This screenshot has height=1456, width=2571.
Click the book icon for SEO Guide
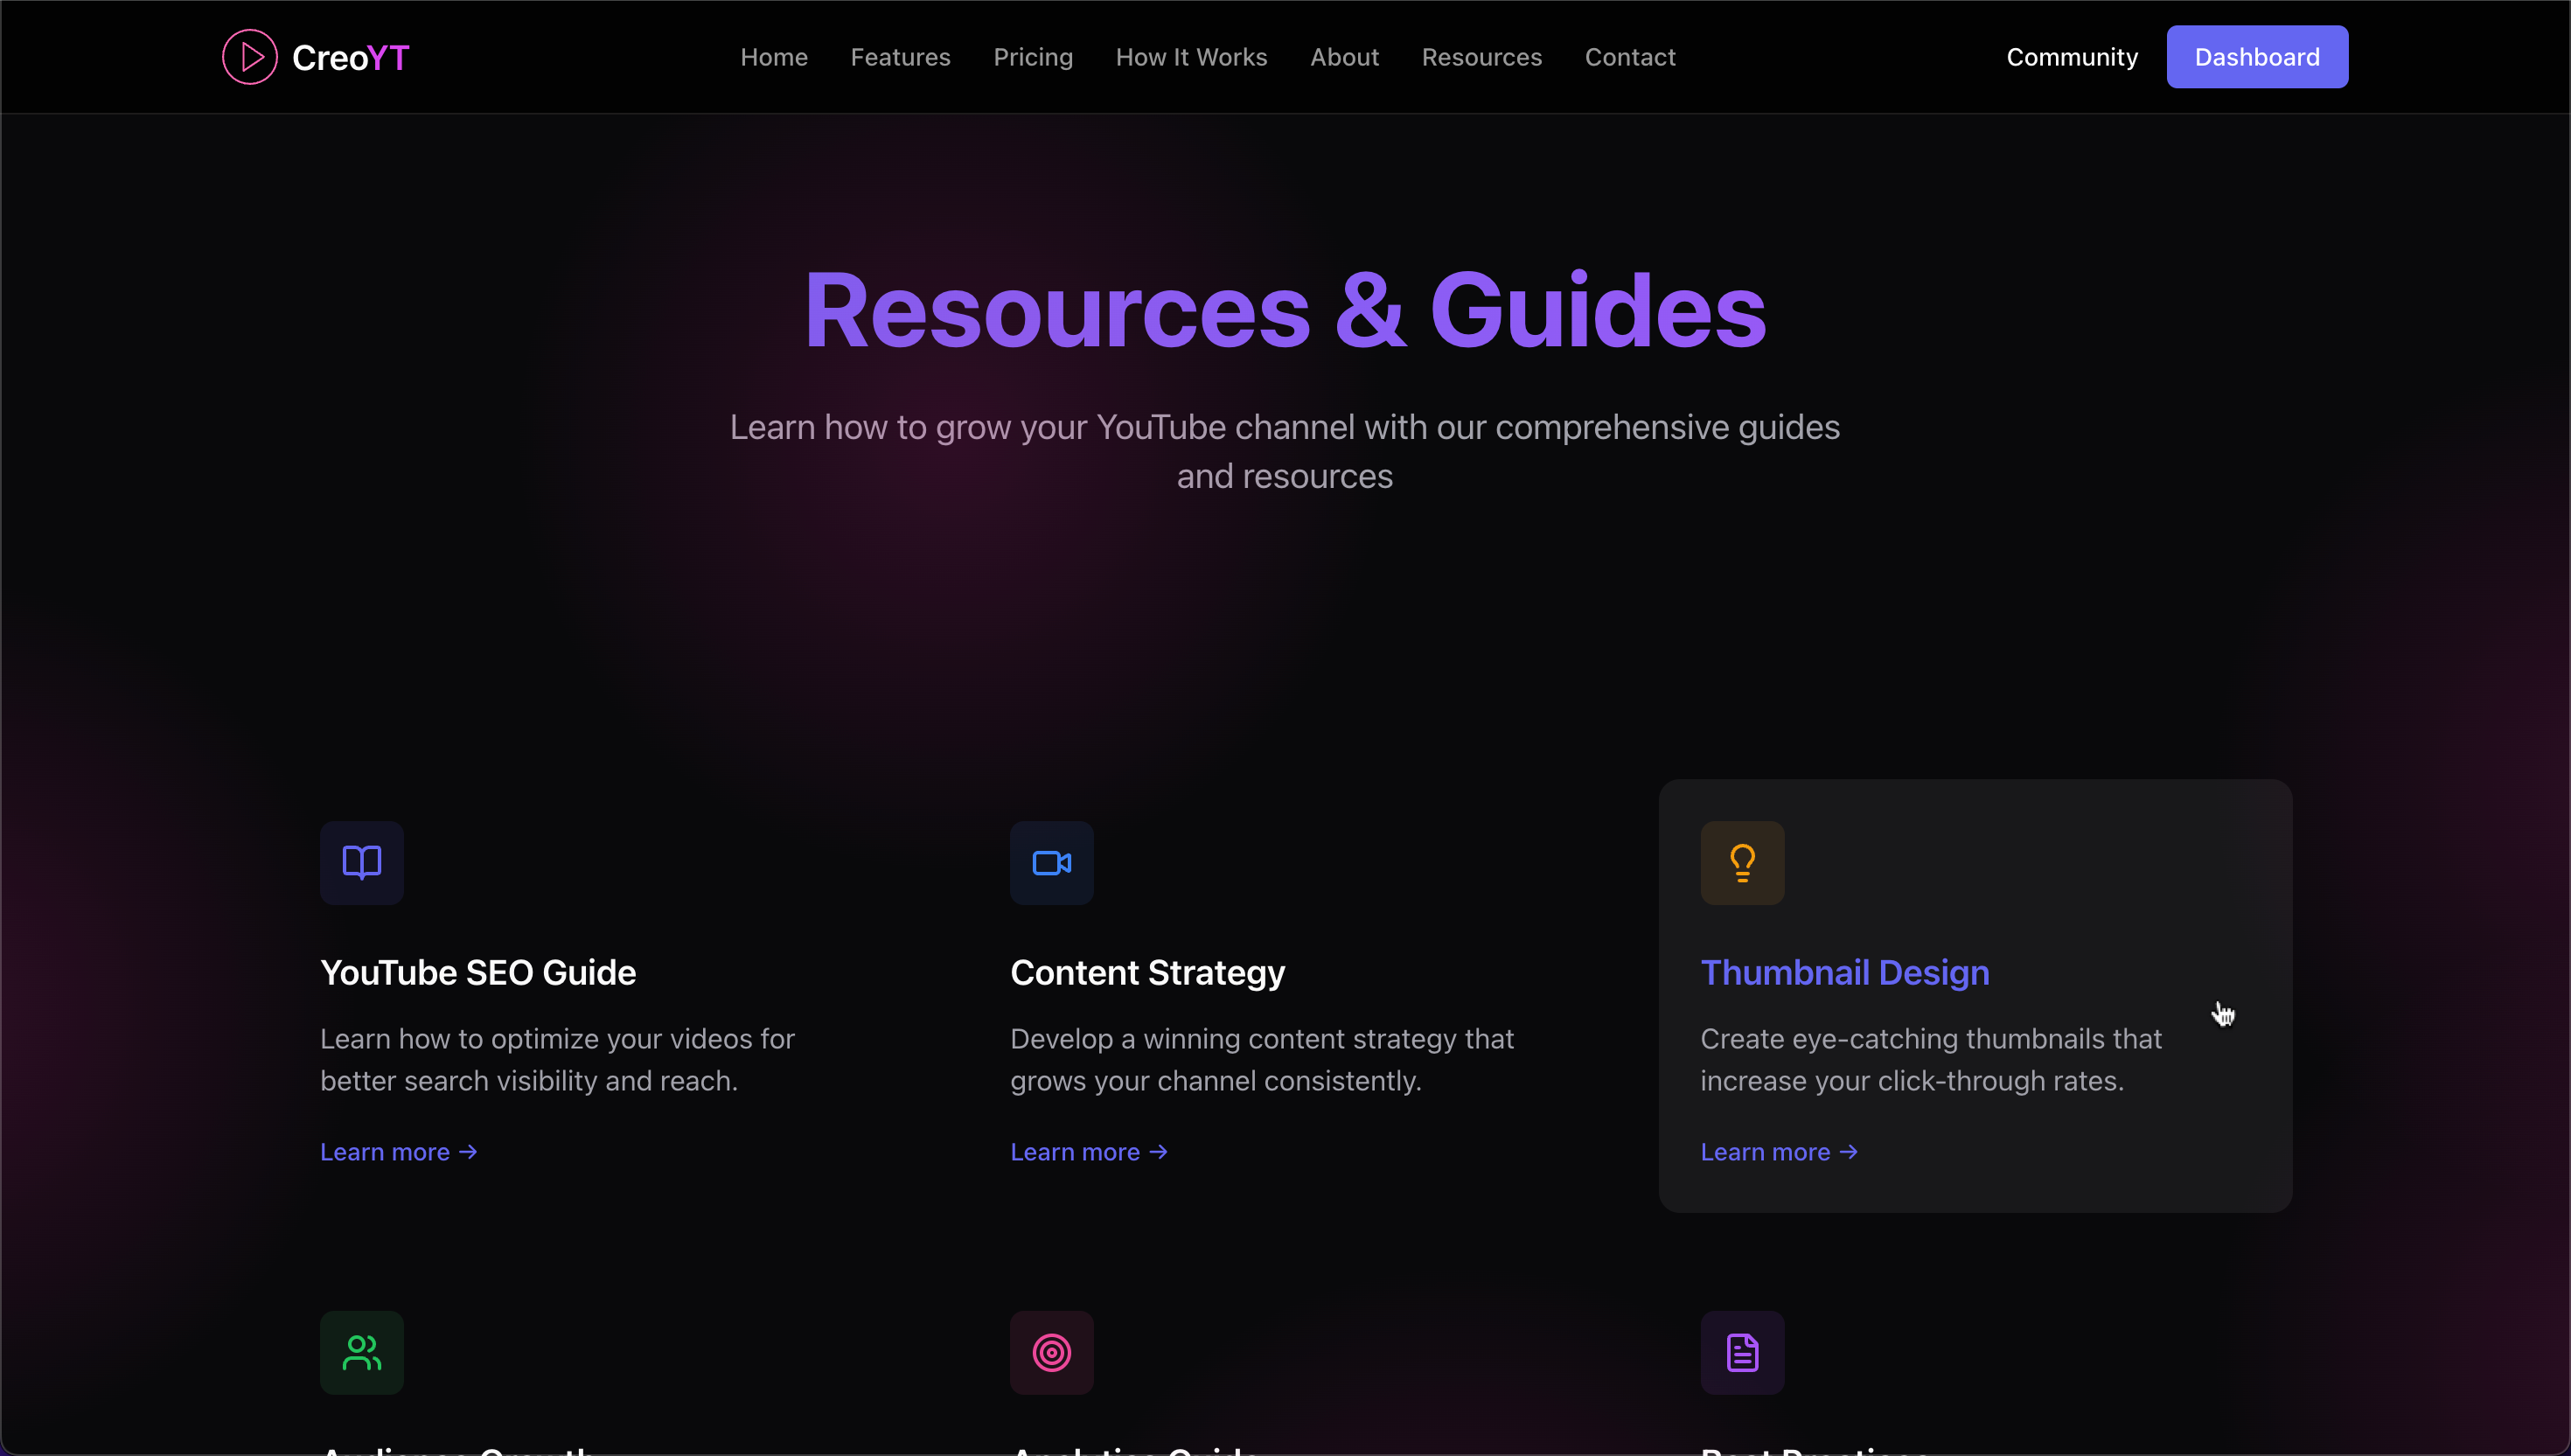[x=362, y=863]
